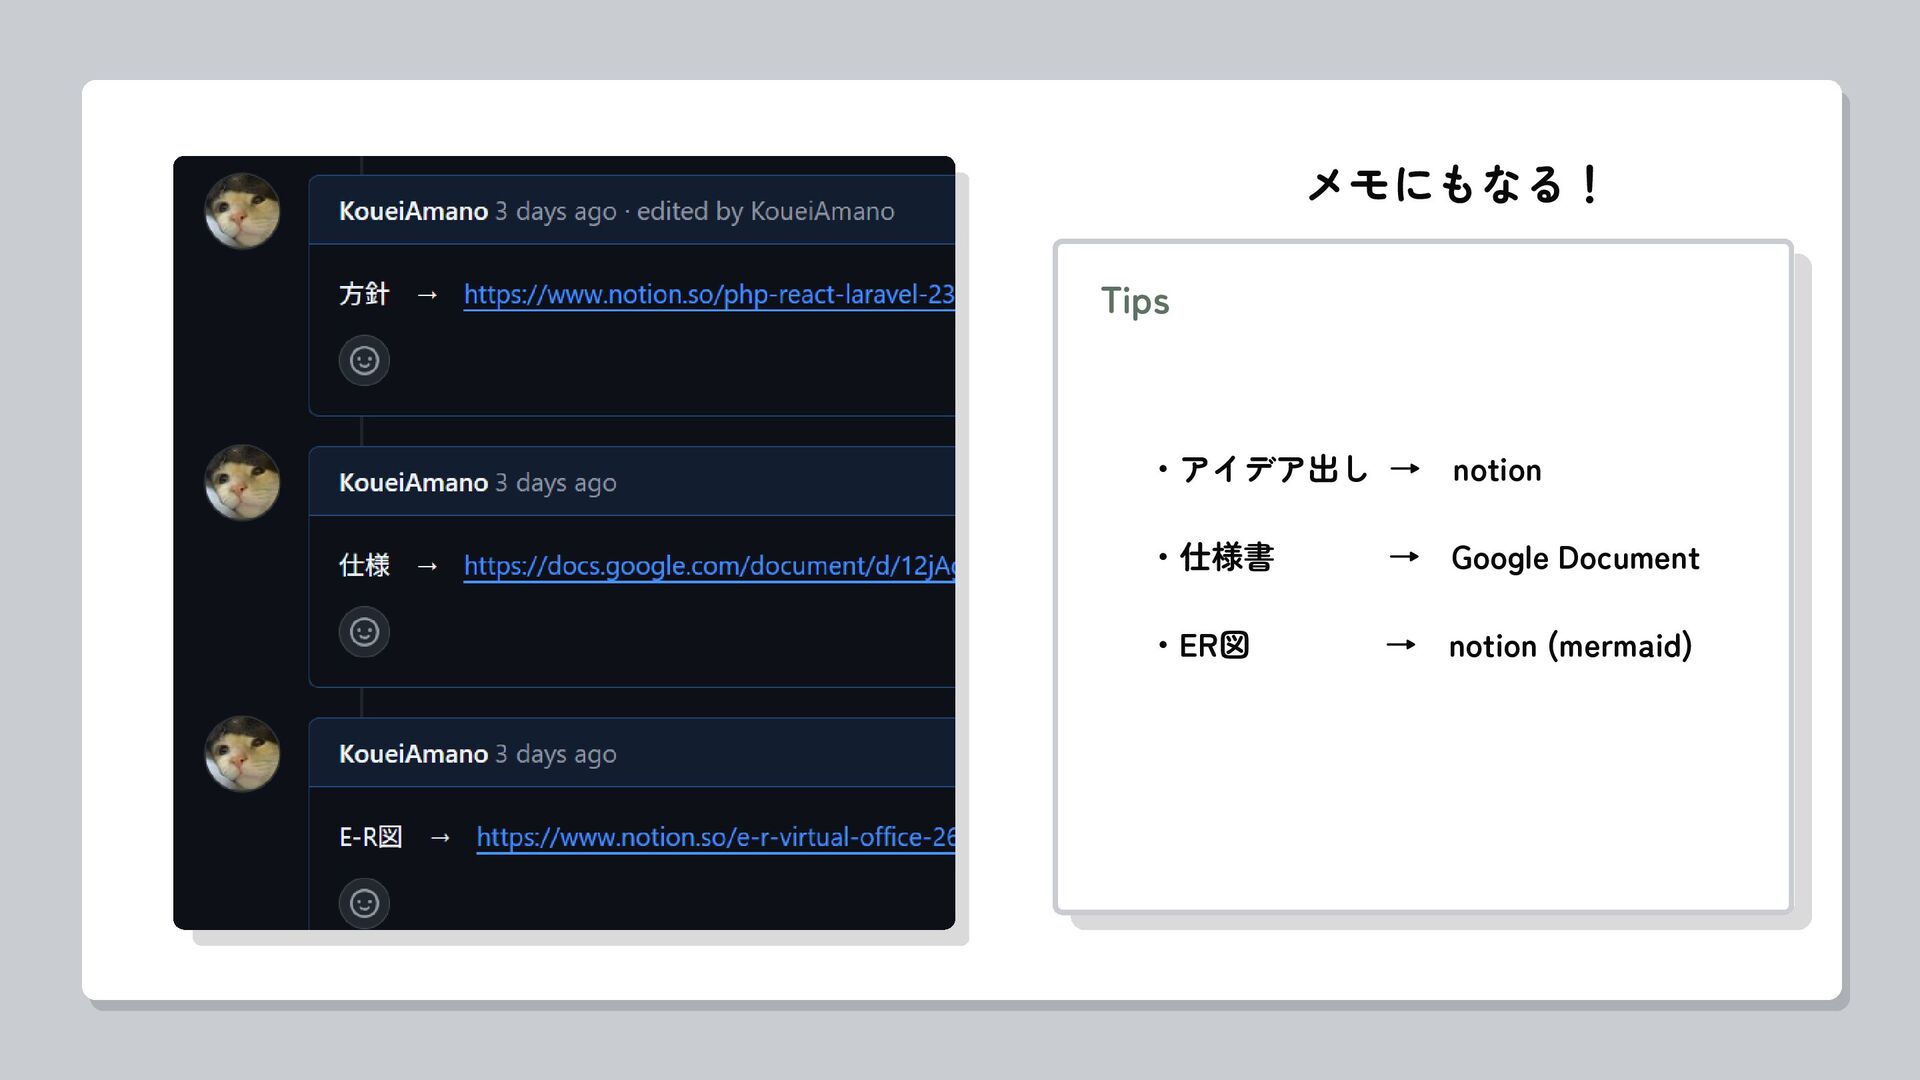
Task: Click '3 days ago' timestamp in third comment
Action: point(556,754)
